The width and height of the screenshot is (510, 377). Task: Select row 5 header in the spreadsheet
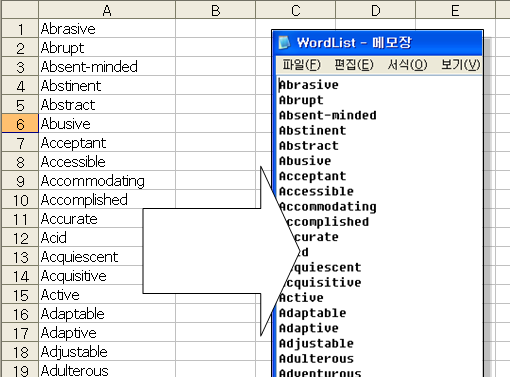(20, 104)
